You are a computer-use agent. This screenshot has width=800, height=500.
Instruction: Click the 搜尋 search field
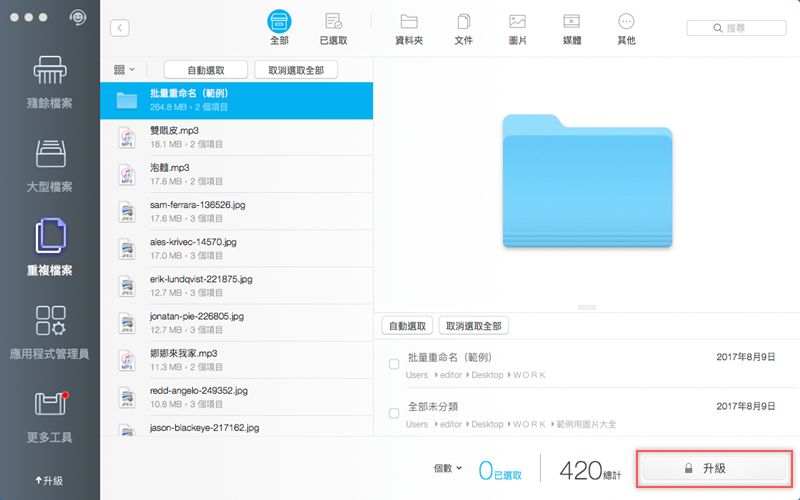click(x=736, y=28)
